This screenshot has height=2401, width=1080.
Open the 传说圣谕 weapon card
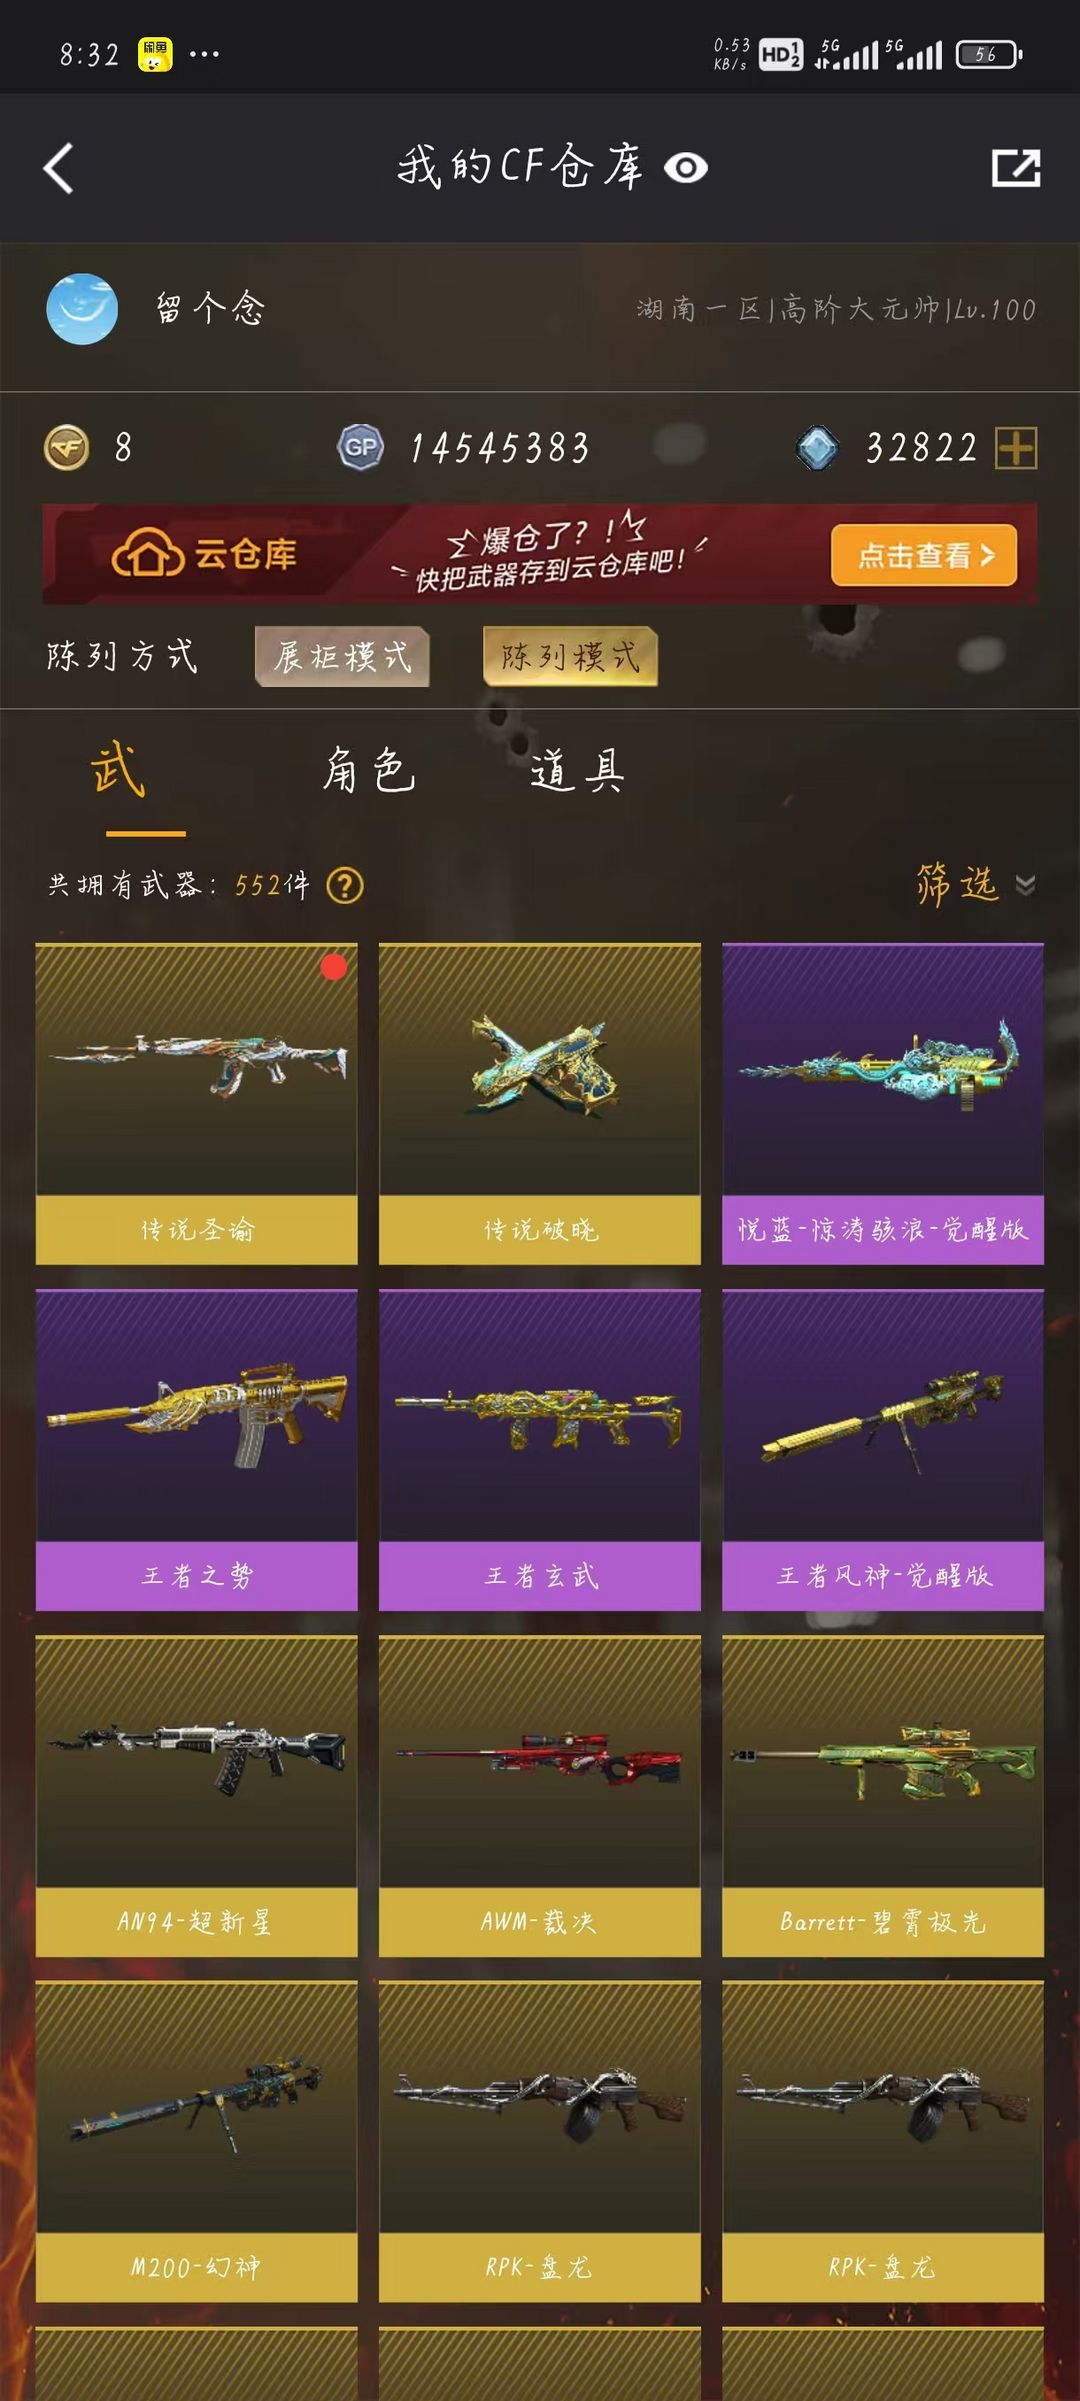point(197,1104)
